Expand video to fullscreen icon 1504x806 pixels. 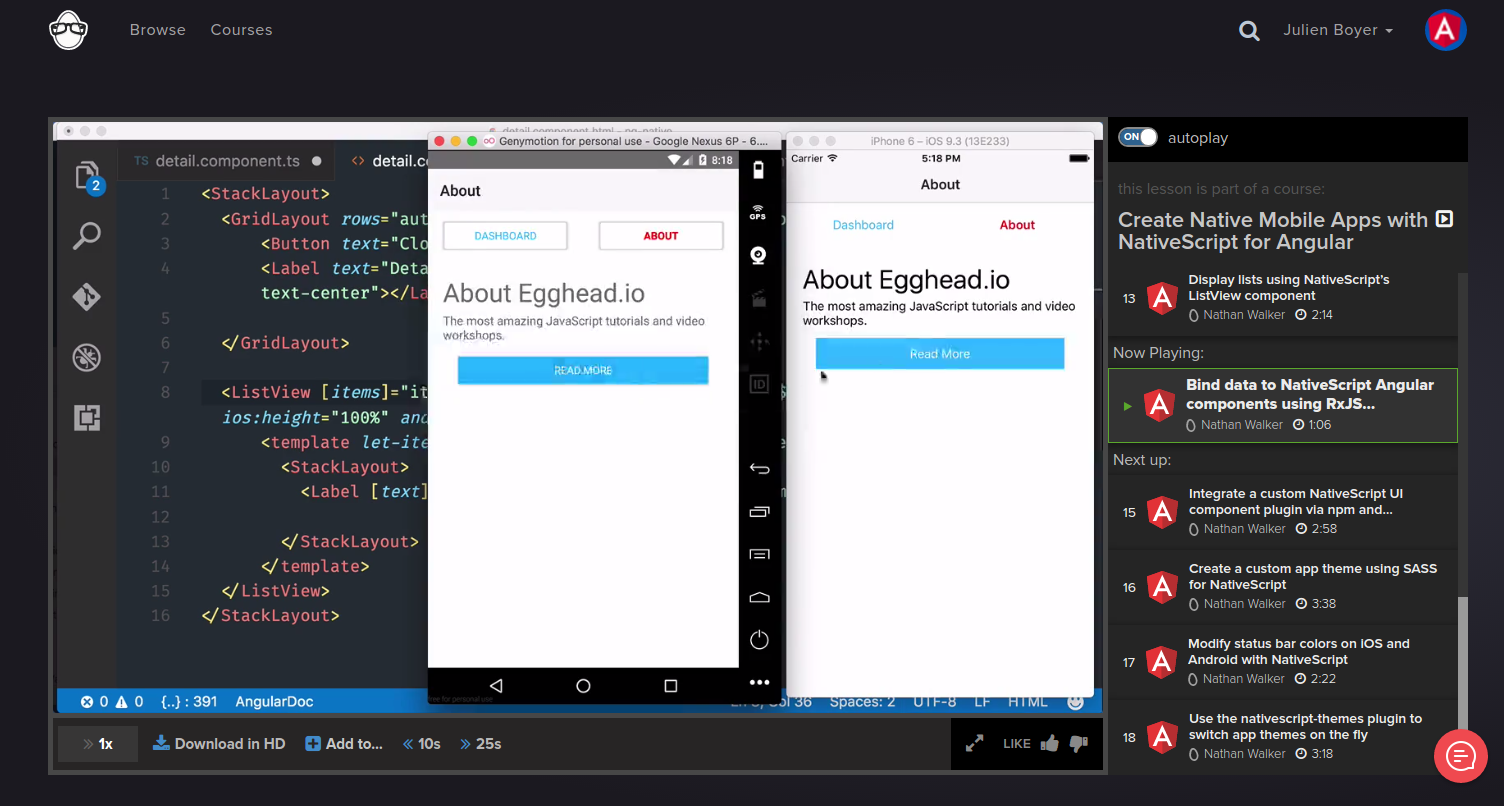coord(974,744)
